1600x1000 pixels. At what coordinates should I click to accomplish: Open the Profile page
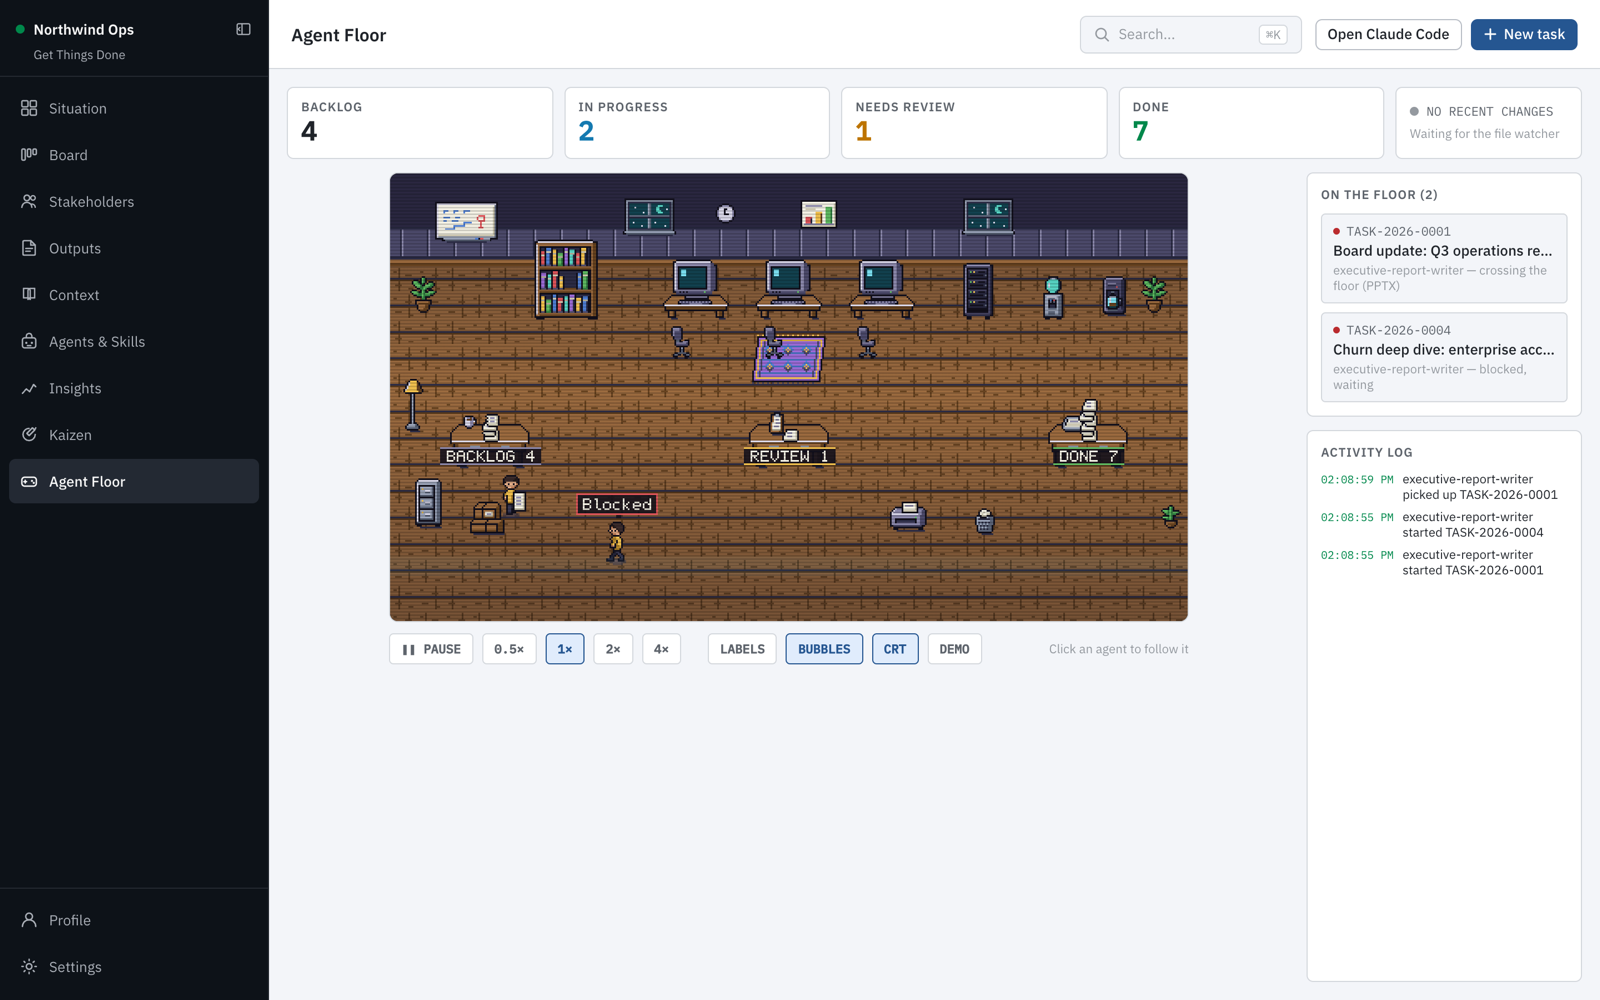[x=134, y=920]
